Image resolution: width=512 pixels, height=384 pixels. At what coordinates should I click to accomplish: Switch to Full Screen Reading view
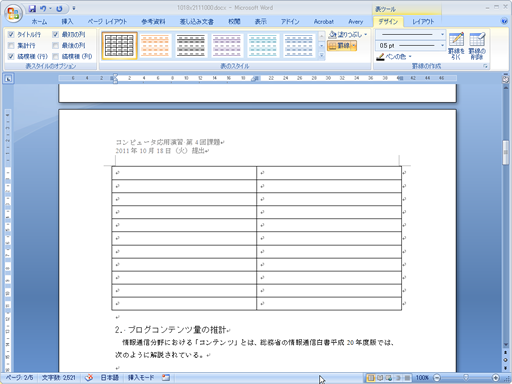pos(380,378)
